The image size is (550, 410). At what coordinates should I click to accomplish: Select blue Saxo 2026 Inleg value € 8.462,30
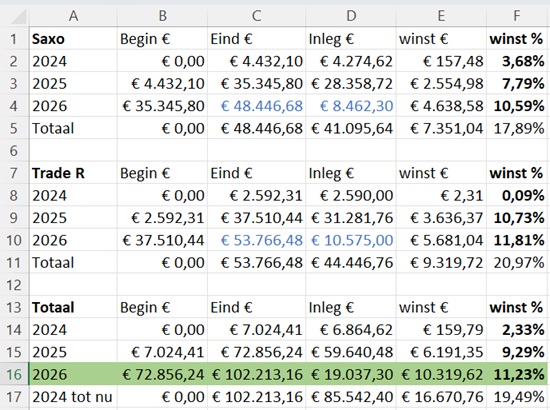point(351,106)
